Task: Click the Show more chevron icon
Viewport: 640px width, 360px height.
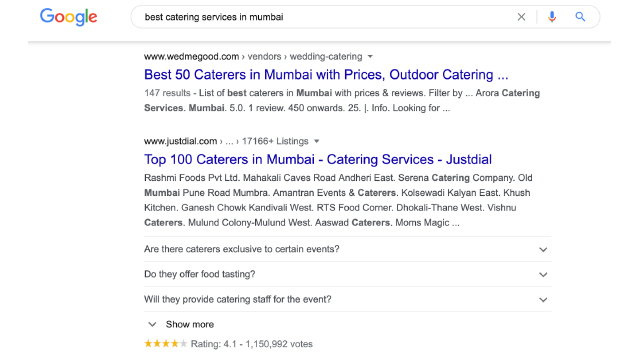Action: pyautogui.click(x=152, y=324)
